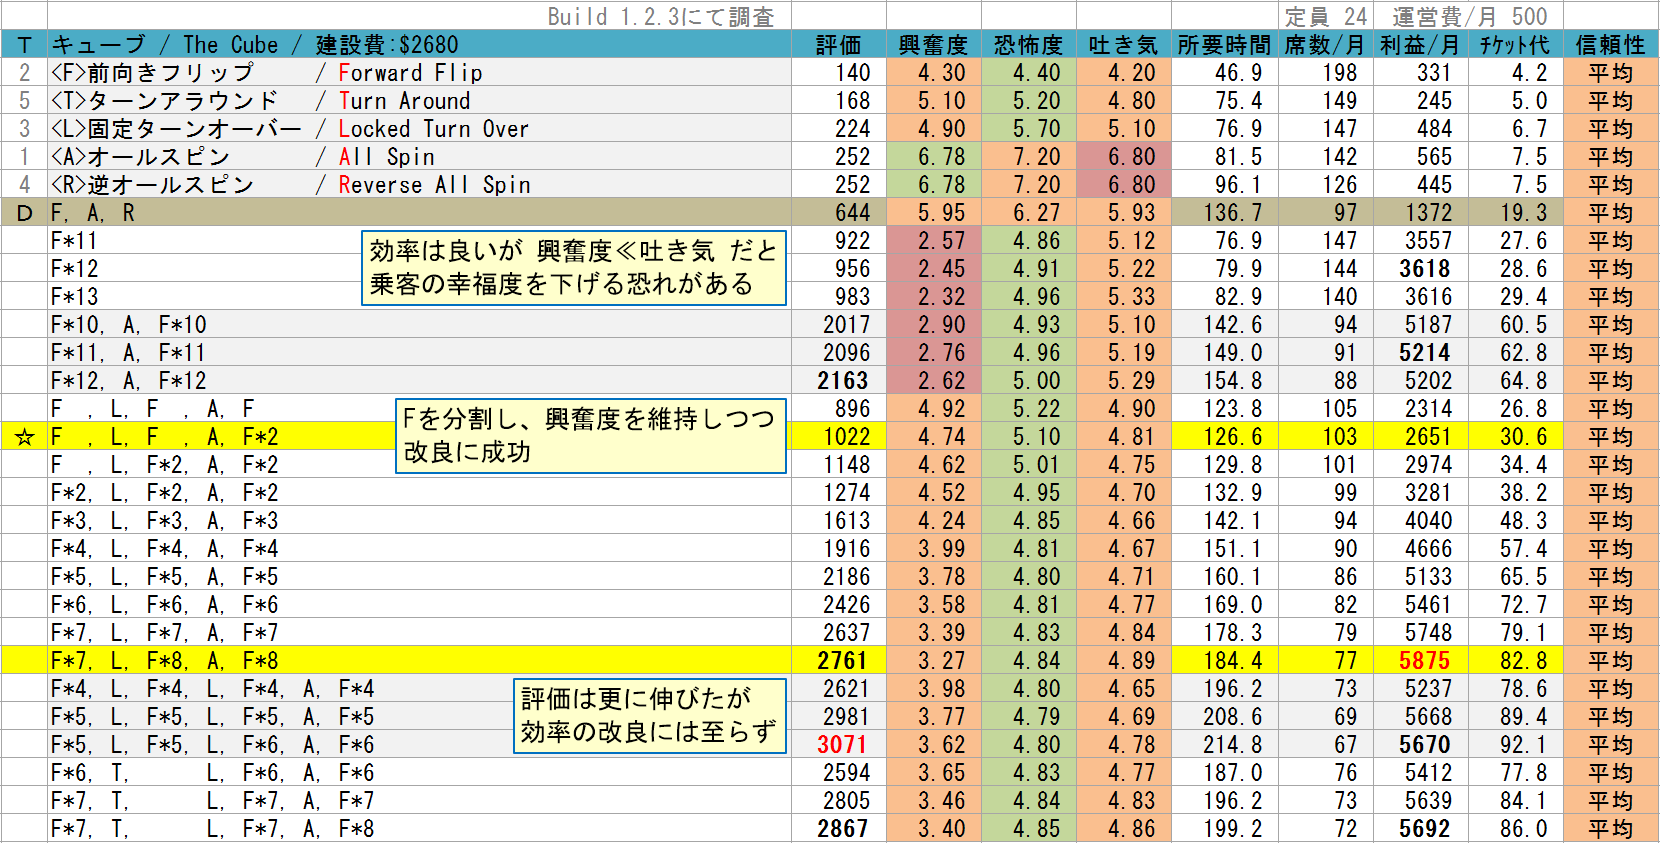Click the Reverse All Spin row name
This screenshot has height=843, width=1660.
click(x=434, y=185)
